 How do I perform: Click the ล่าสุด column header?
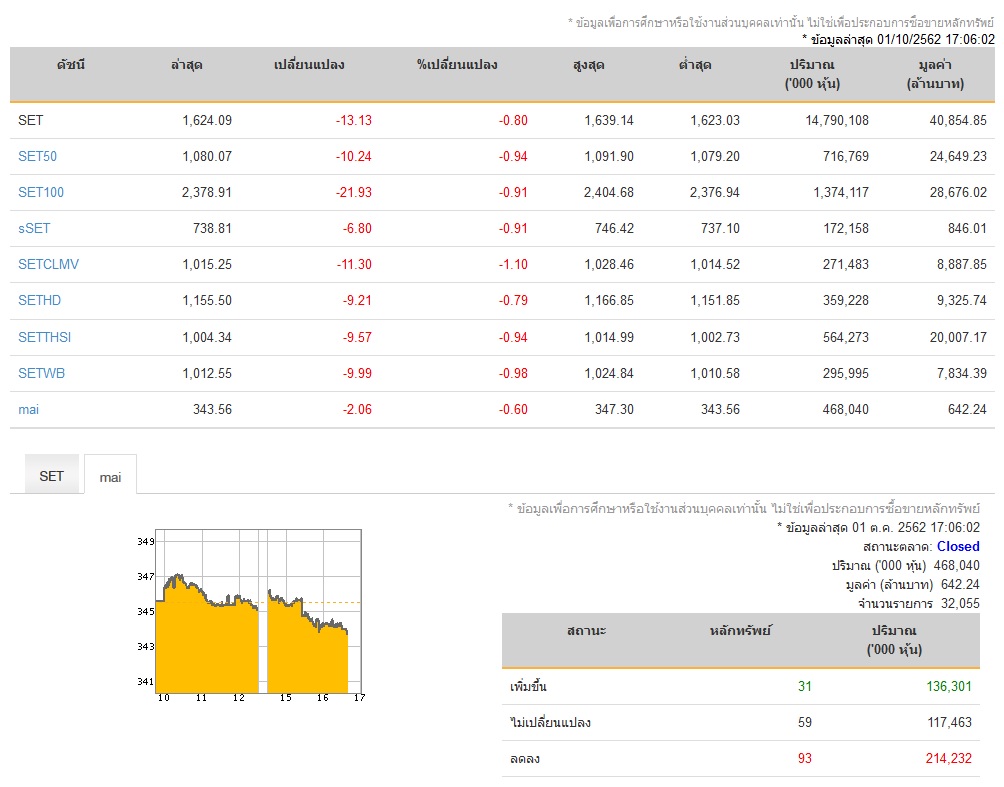point(186,65)
